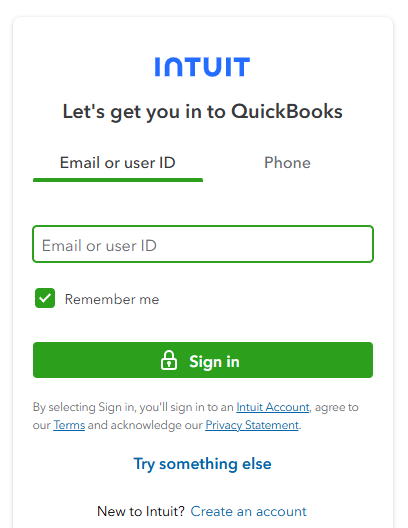Image resolution: width=408 pixels, height=528 pixels.
Task: Open the Terms link
Action: pos(69,425)
